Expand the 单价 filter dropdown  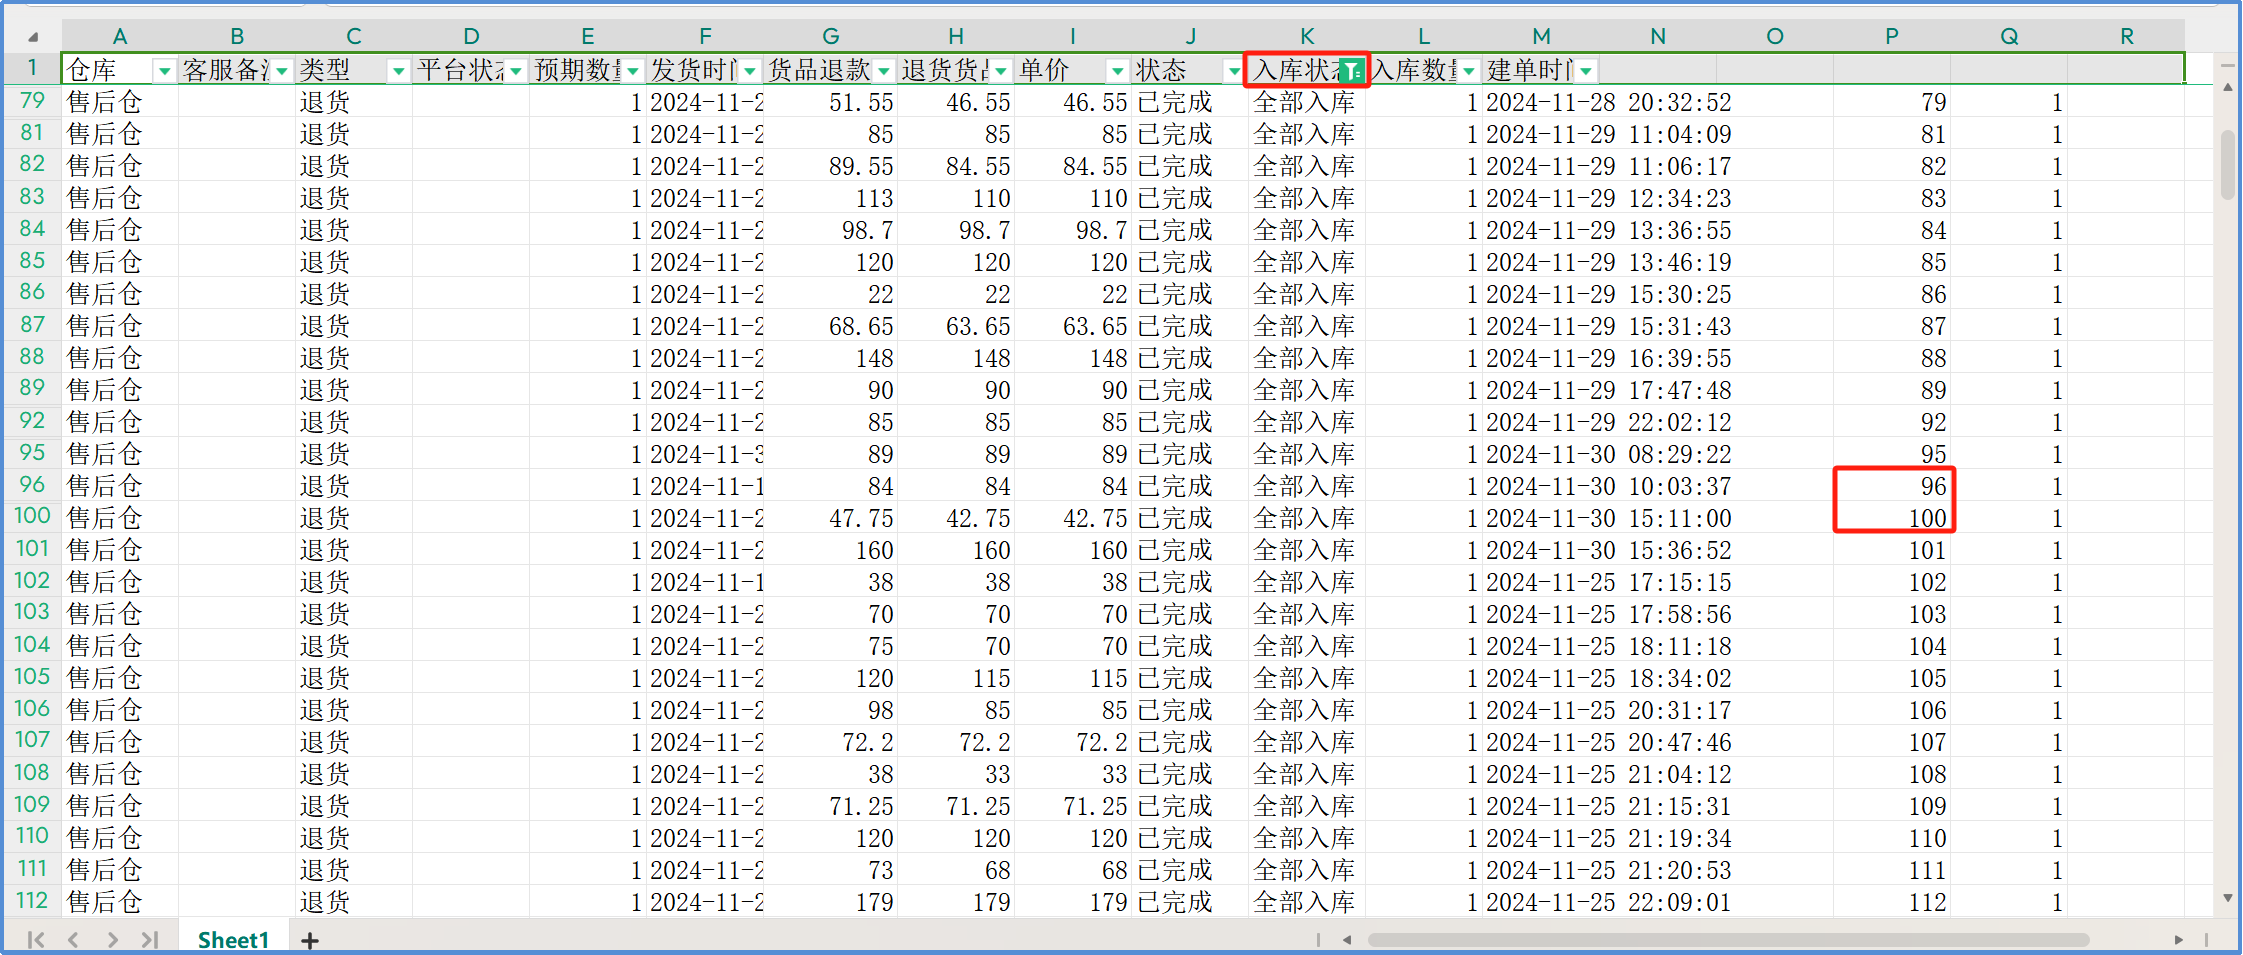1117,71
